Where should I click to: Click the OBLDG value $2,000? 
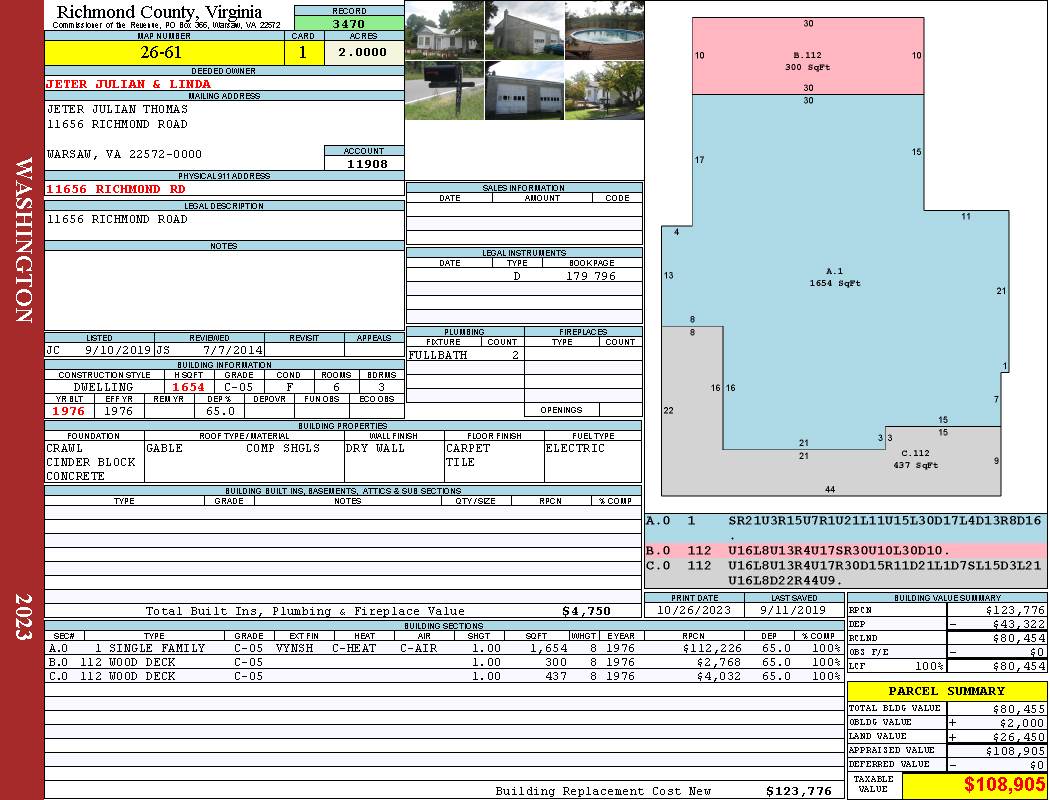click(1023, 723)
